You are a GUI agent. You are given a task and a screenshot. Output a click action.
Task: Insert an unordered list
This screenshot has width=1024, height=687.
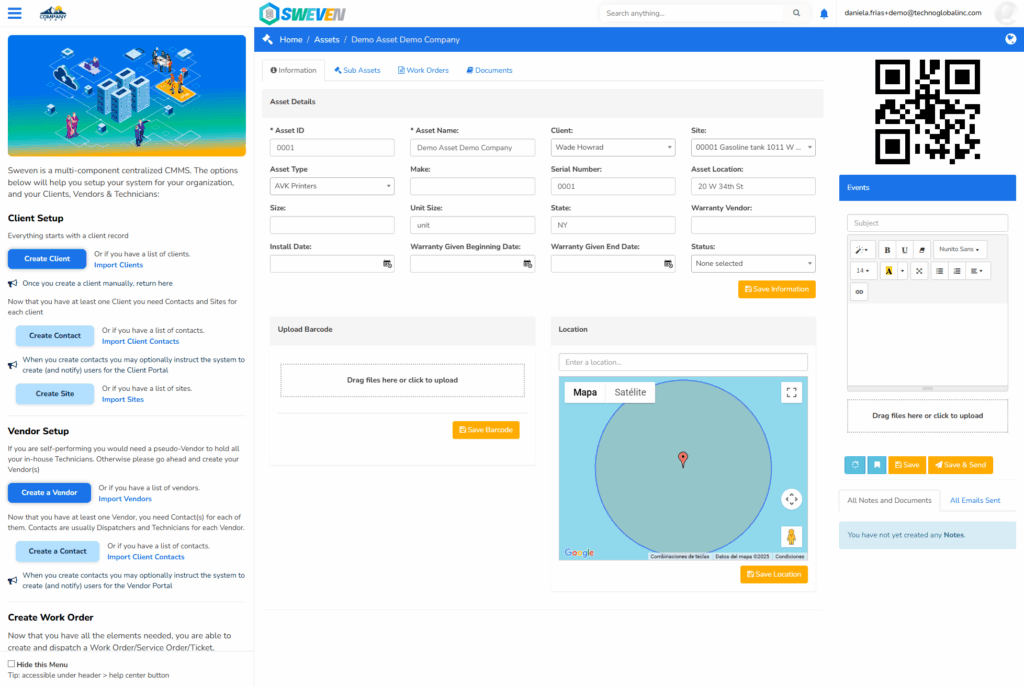coord(939,271)
